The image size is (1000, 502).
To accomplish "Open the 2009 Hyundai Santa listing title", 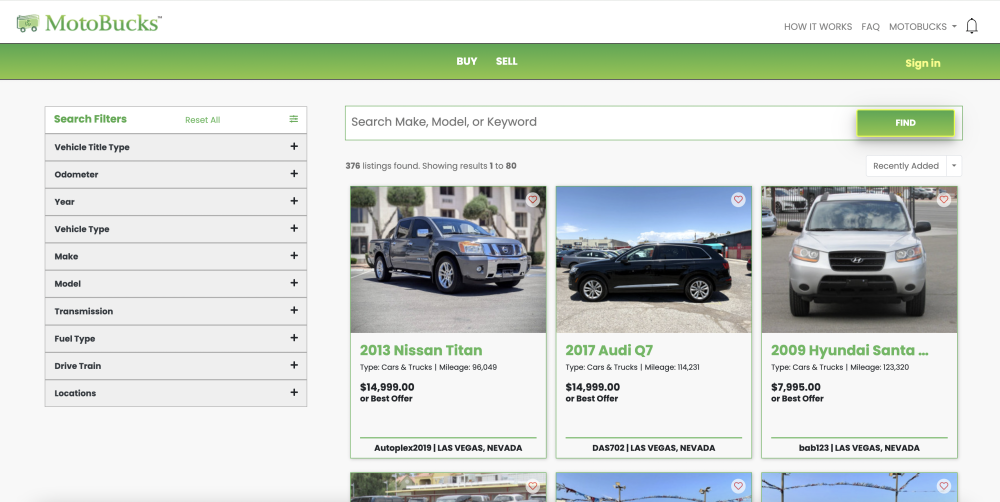I will pos(849,350).
